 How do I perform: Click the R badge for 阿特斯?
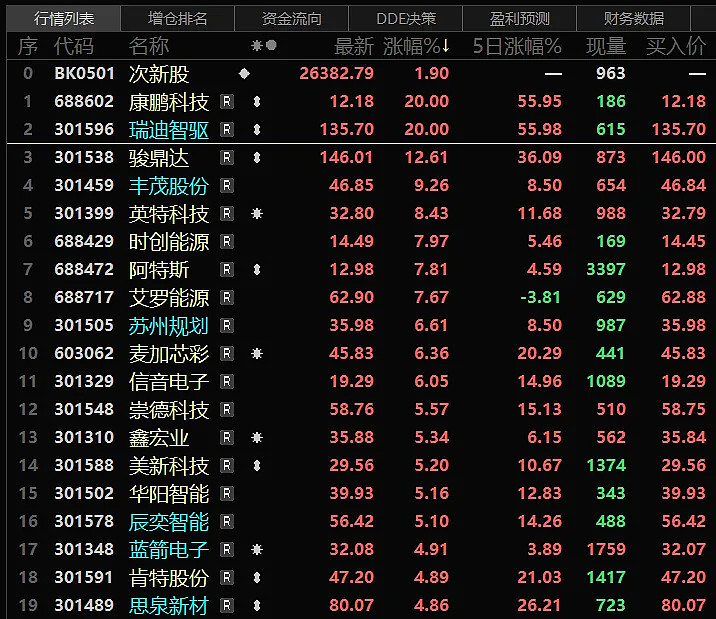227,269
